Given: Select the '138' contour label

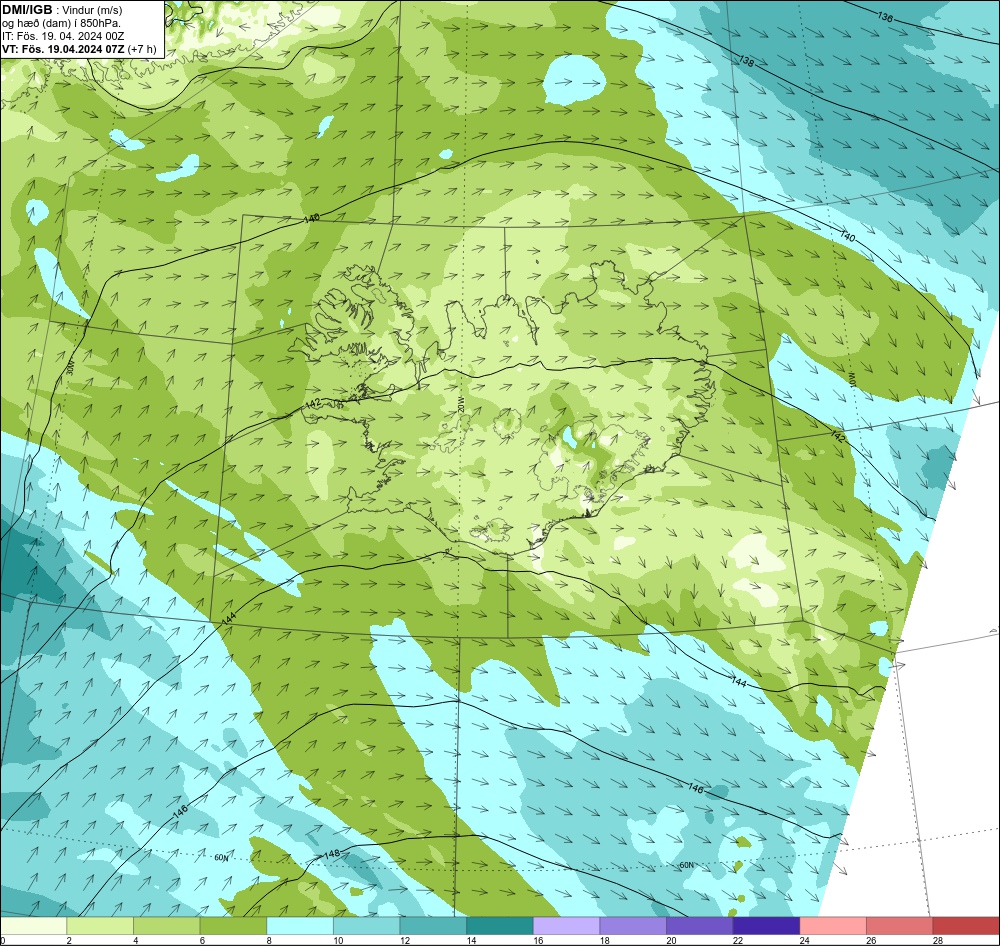Looking at the screenshot, I should [x=747, y=61].
